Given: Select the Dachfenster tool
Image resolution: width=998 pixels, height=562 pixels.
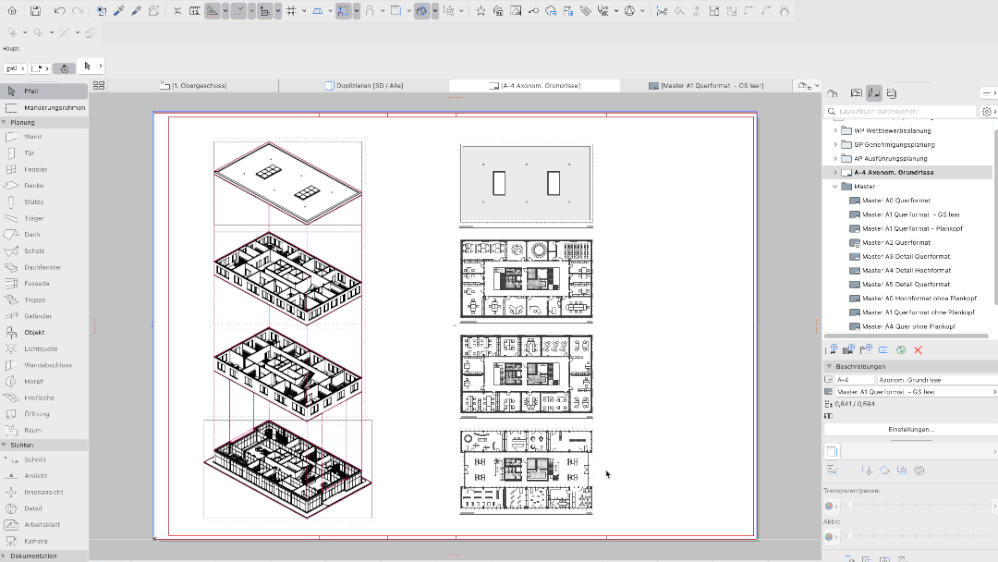Looking at the screenshot, I should [x=44, y=267].
